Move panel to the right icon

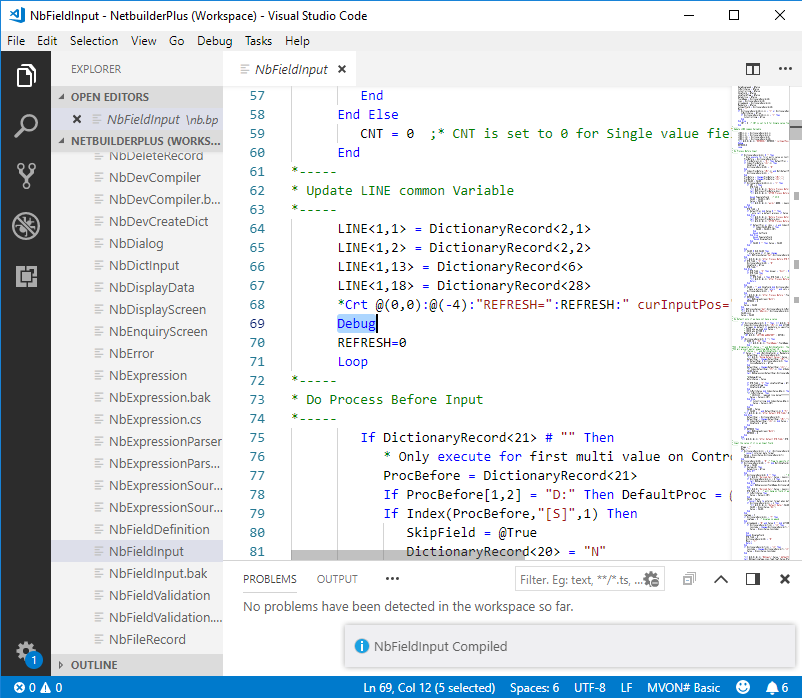752,579
